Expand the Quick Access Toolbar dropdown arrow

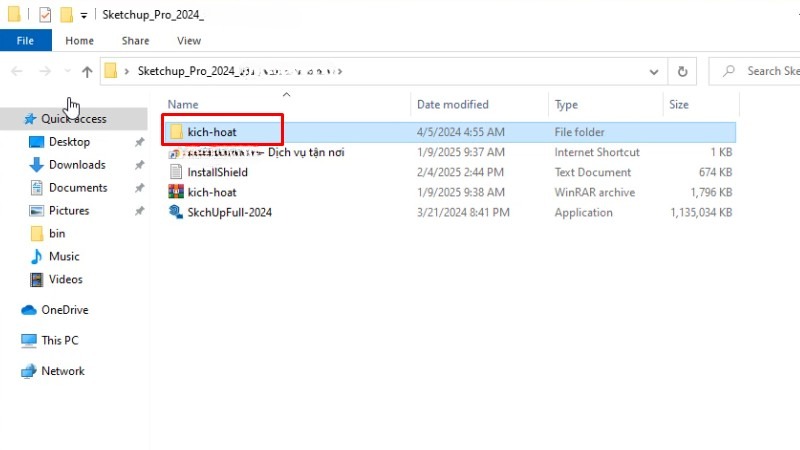[x=83, y=15]
